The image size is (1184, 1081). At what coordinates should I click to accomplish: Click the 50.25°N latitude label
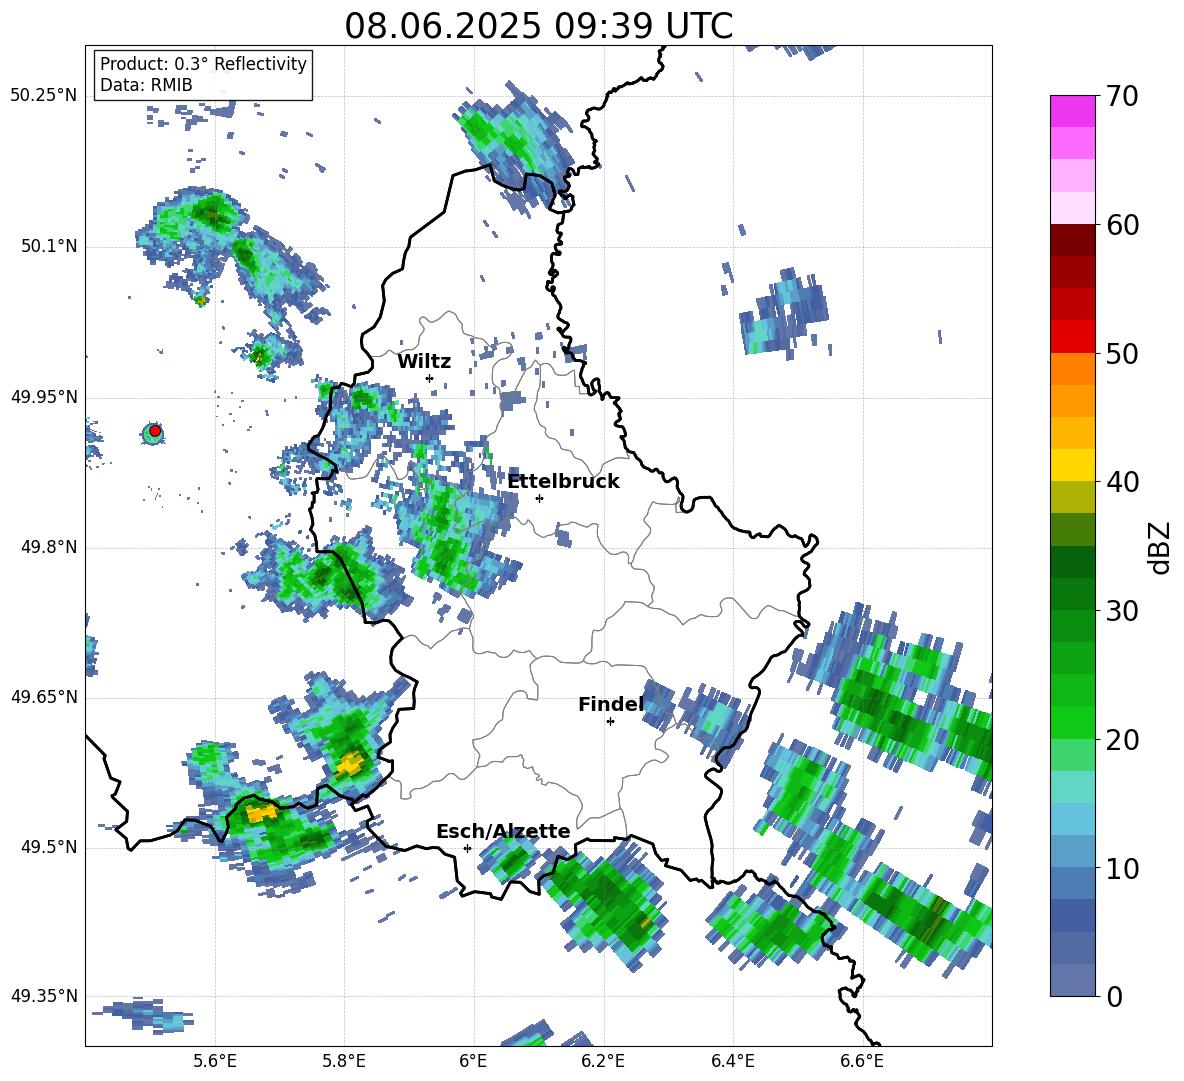(x=44, y=96)
